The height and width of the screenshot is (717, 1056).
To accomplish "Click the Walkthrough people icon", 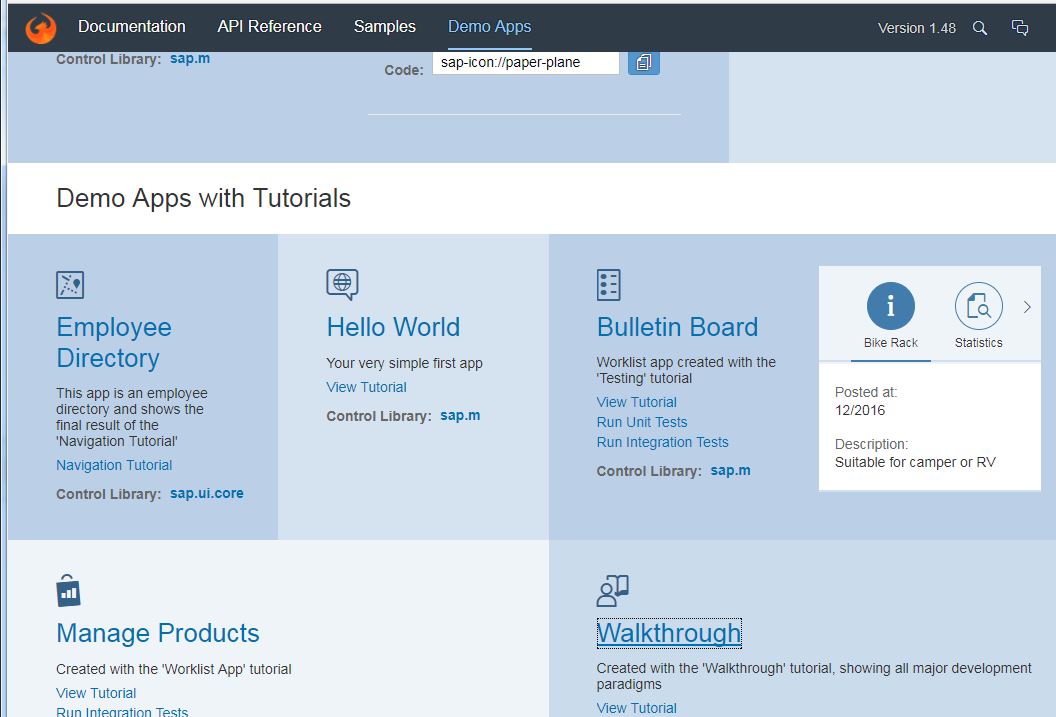I will (611, 590).
